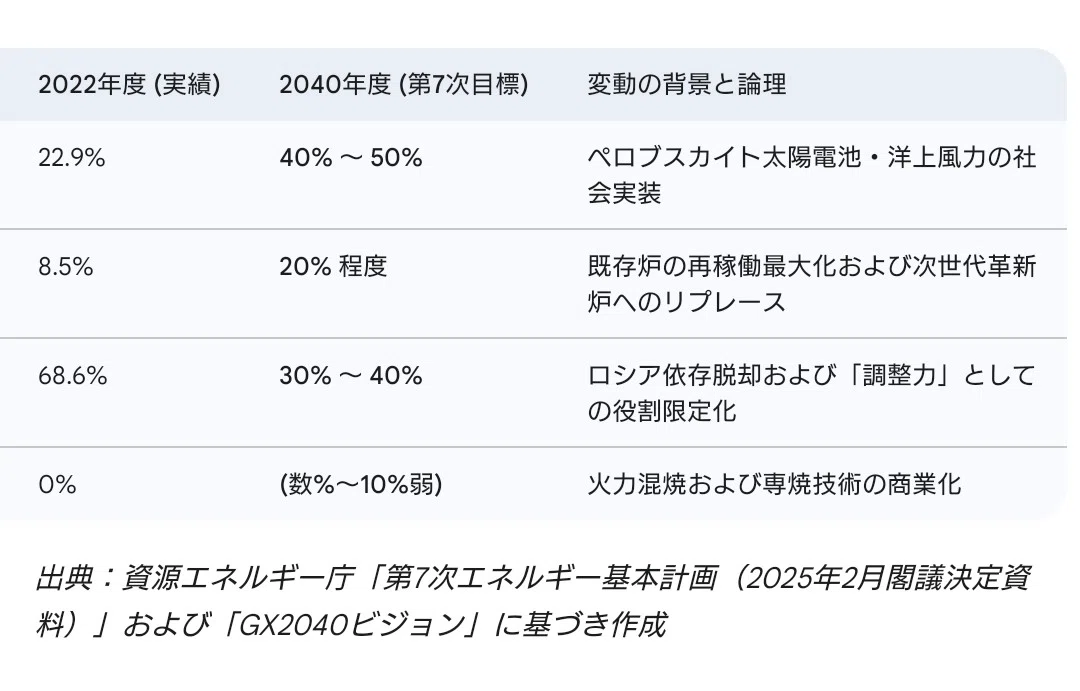Image resolution: width=1080 pixels, height=691 pixels.
Task: Select the 0% cell
Action: (57, 485)
